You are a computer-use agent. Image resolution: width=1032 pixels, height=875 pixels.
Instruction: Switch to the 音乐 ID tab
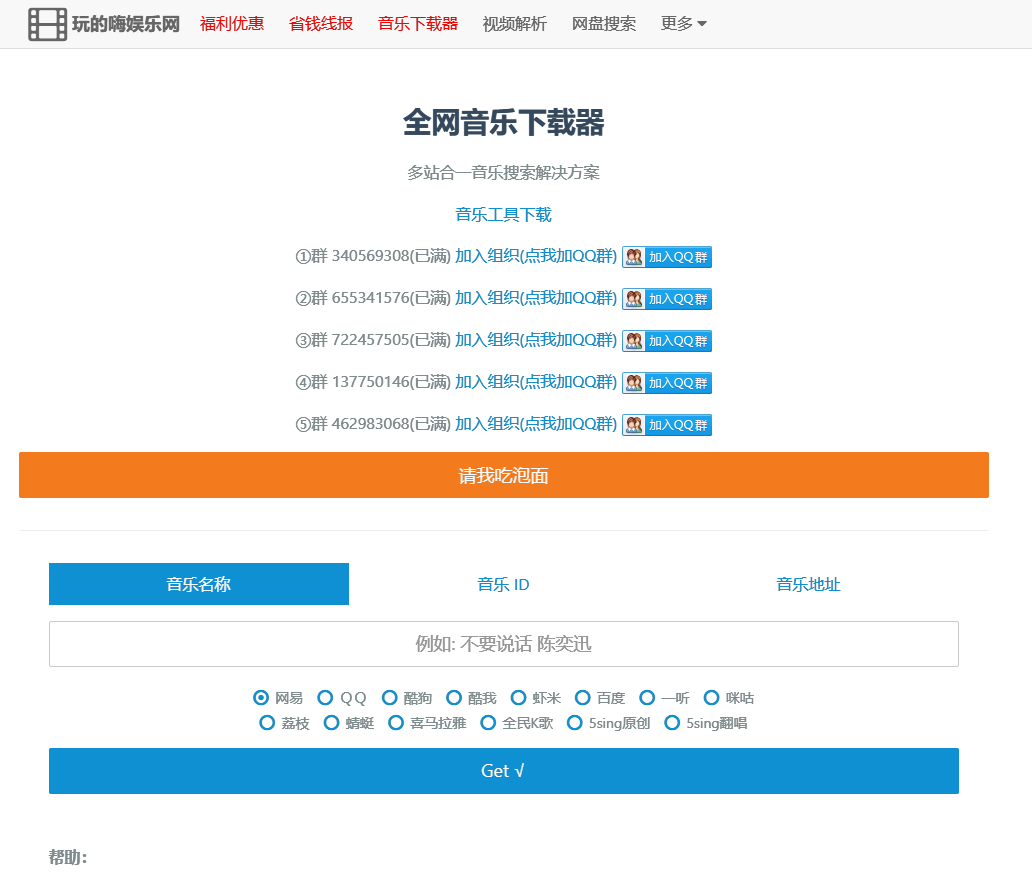[503, 585]
